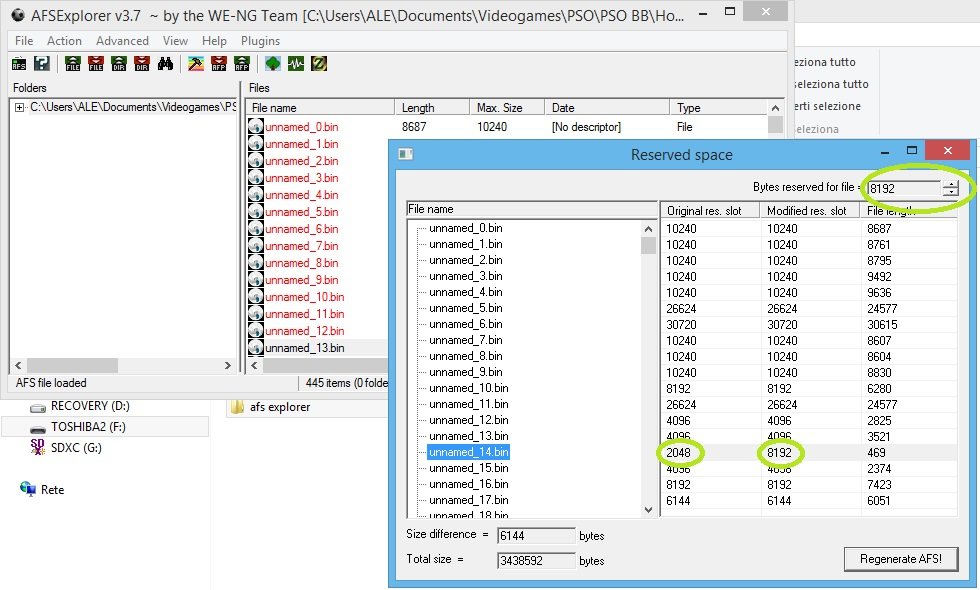Select unnamed_7.bin in the main Files list
This screenshot has width=980, height=590.
[301, 246]
